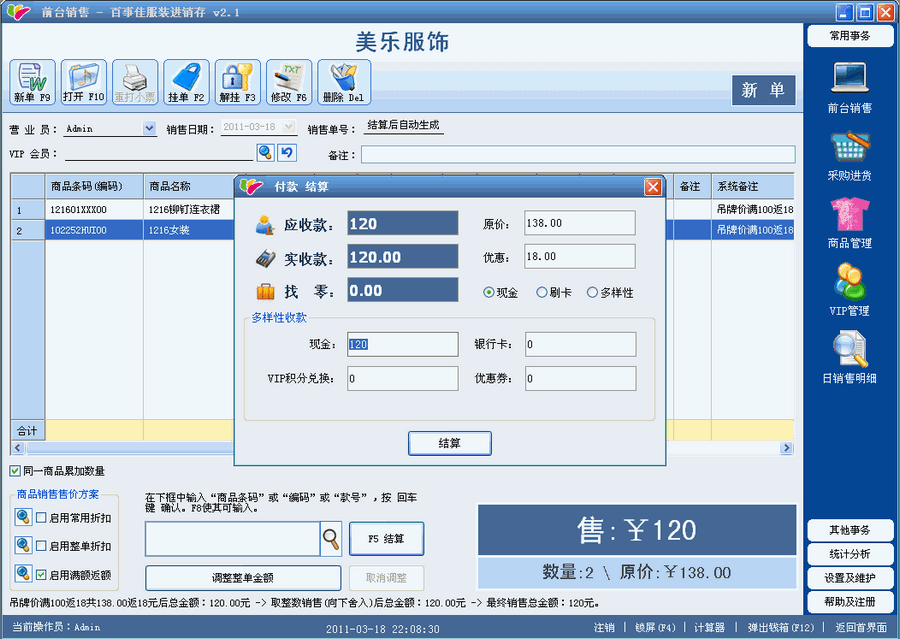Modify the sale using 修改 F6 icon

[291, 81]
